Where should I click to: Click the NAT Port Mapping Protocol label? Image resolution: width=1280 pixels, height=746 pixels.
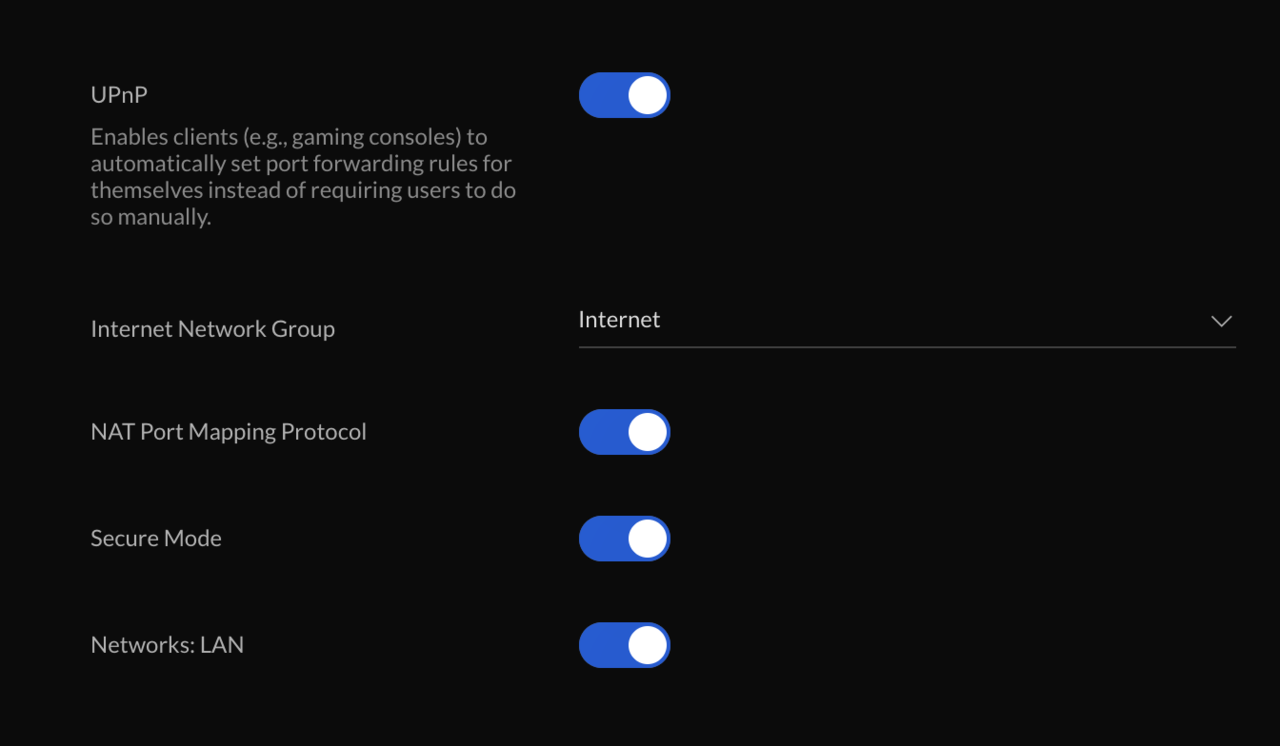click(x=228, y=432)
